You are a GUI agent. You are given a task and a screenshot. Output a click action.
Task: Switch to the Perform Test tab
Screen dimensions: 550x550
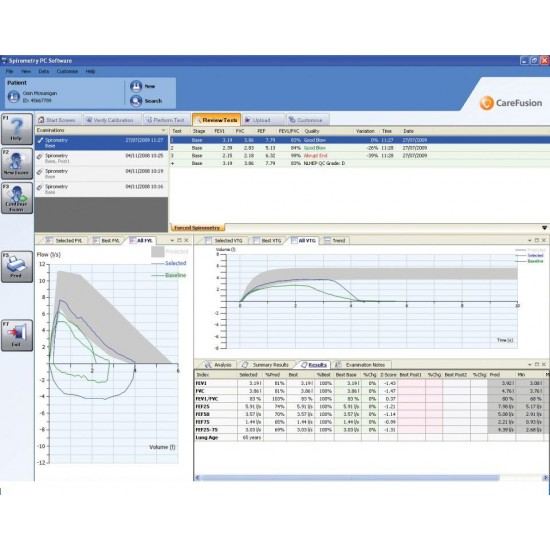(166, 120)
